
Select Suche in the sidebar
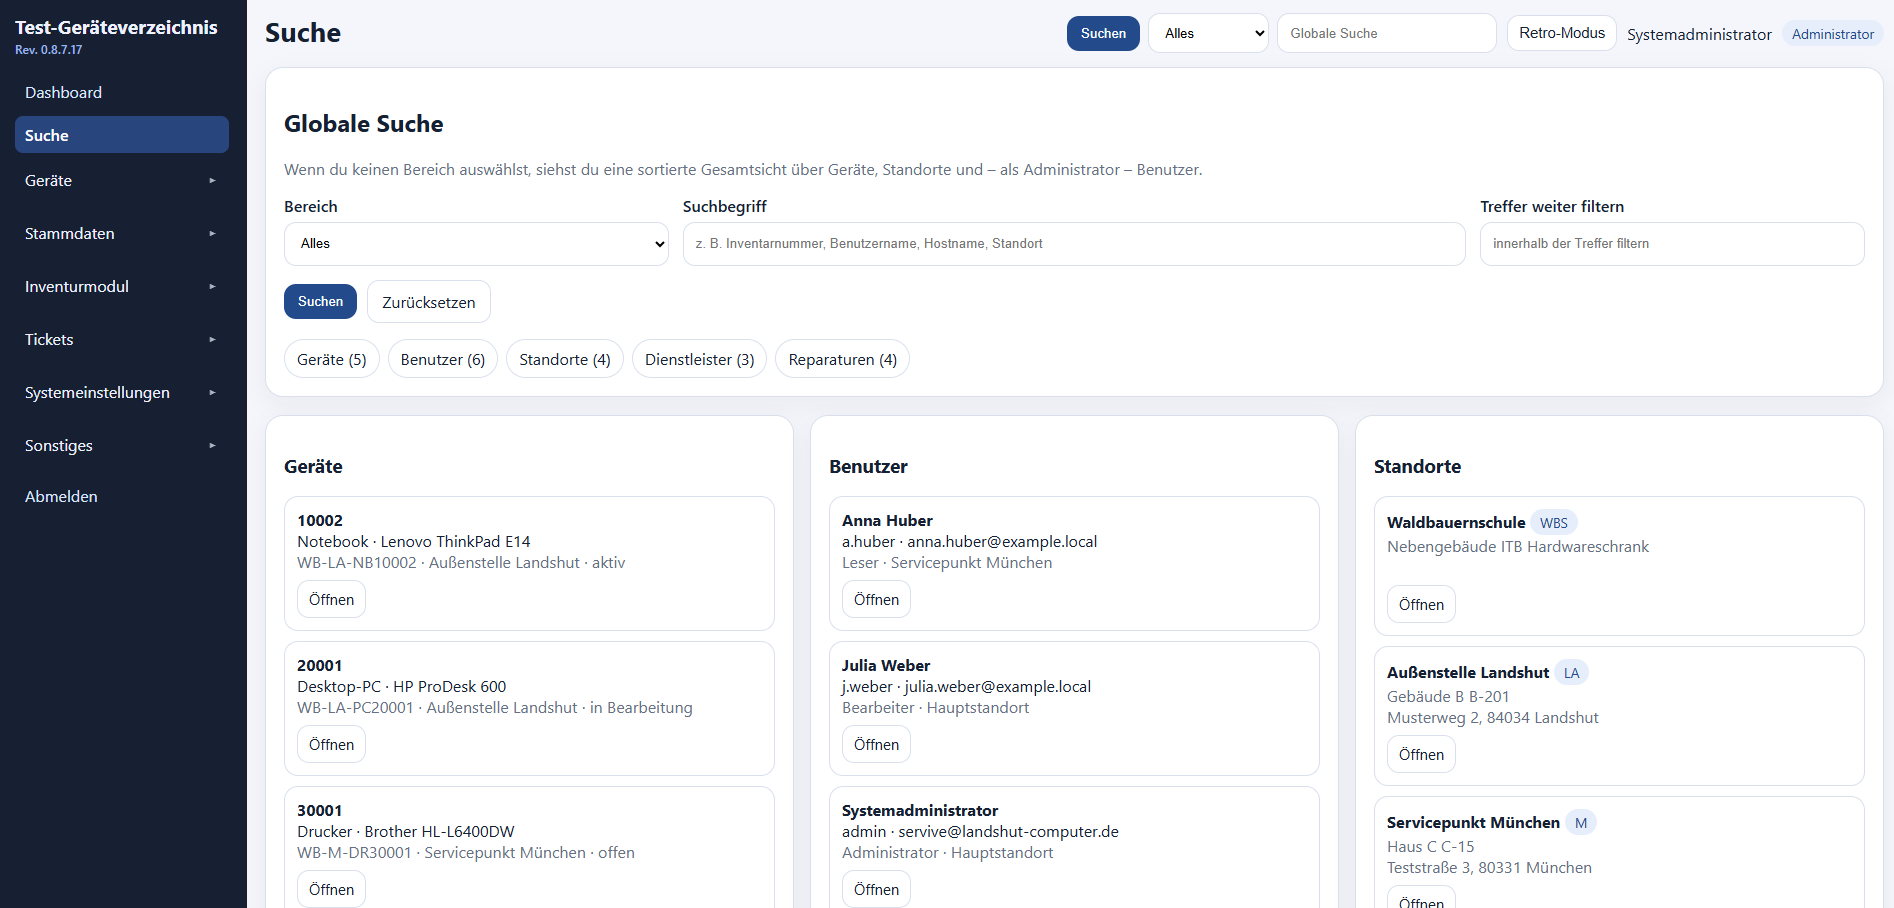122,135
